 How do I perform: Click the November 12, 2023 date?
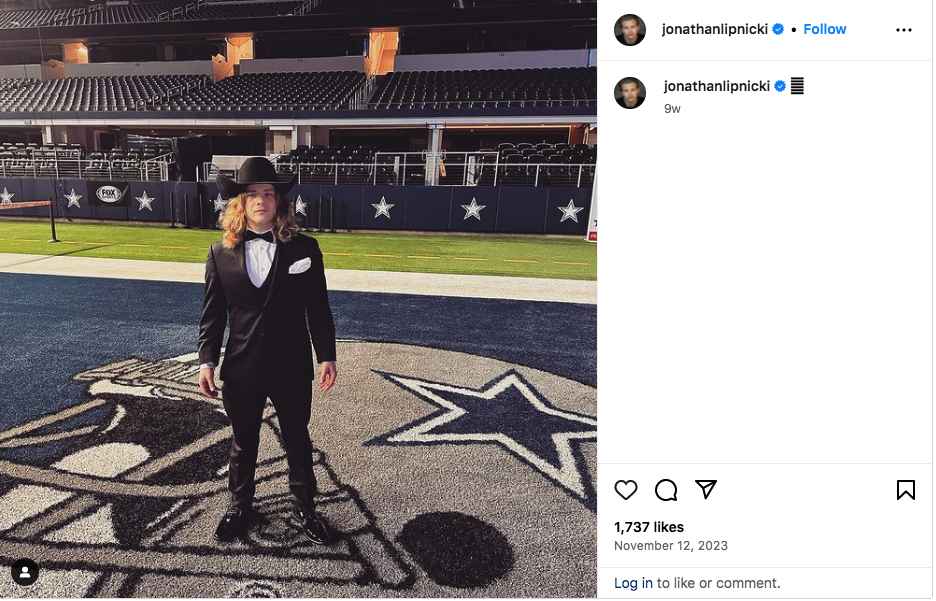[x=671, y=546]
